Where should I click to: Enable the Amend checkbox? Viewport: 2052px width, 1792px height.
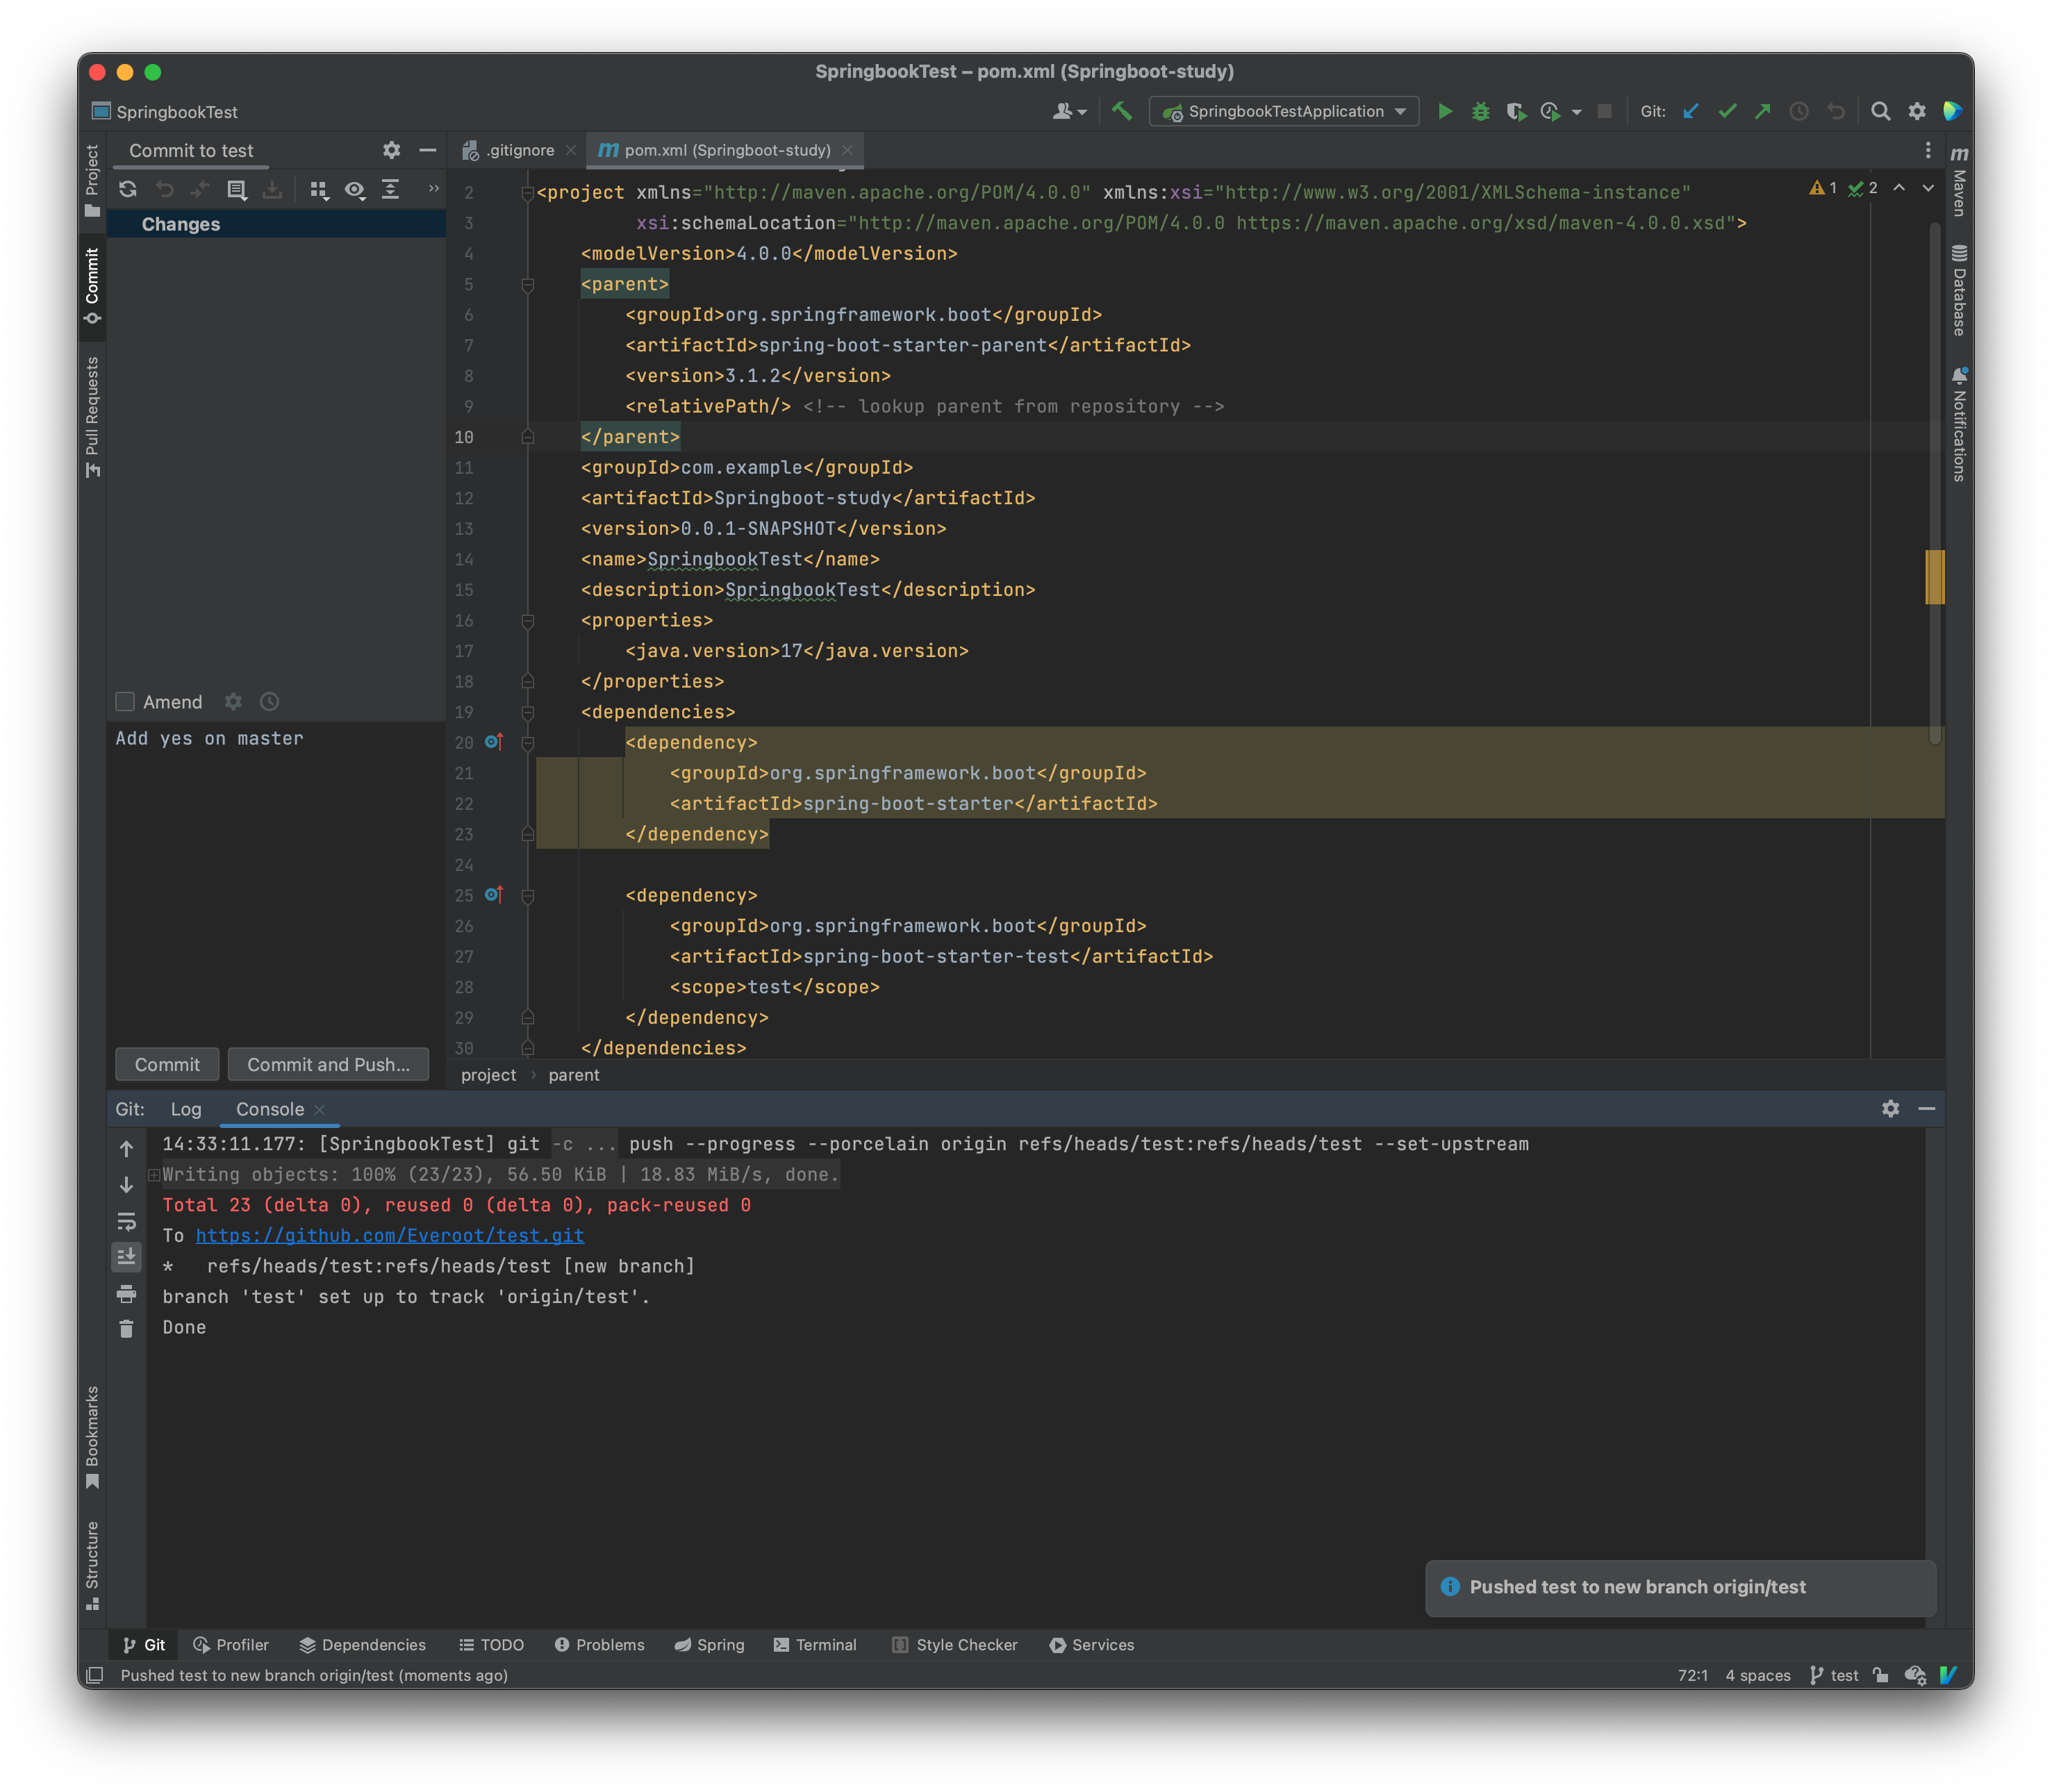pos(125,702)
